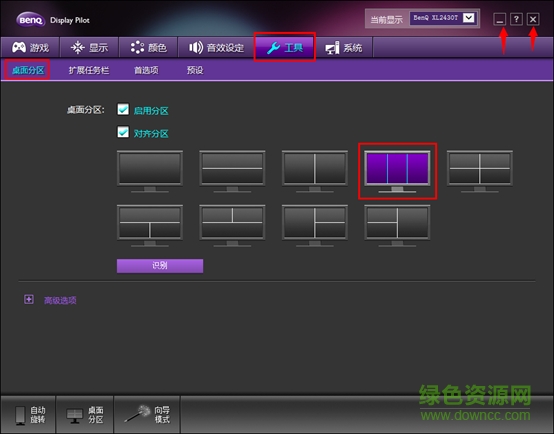Click the wrench icon on 工具 tab
The width and height of the screenshot is (554, 434).
[273, 48]
